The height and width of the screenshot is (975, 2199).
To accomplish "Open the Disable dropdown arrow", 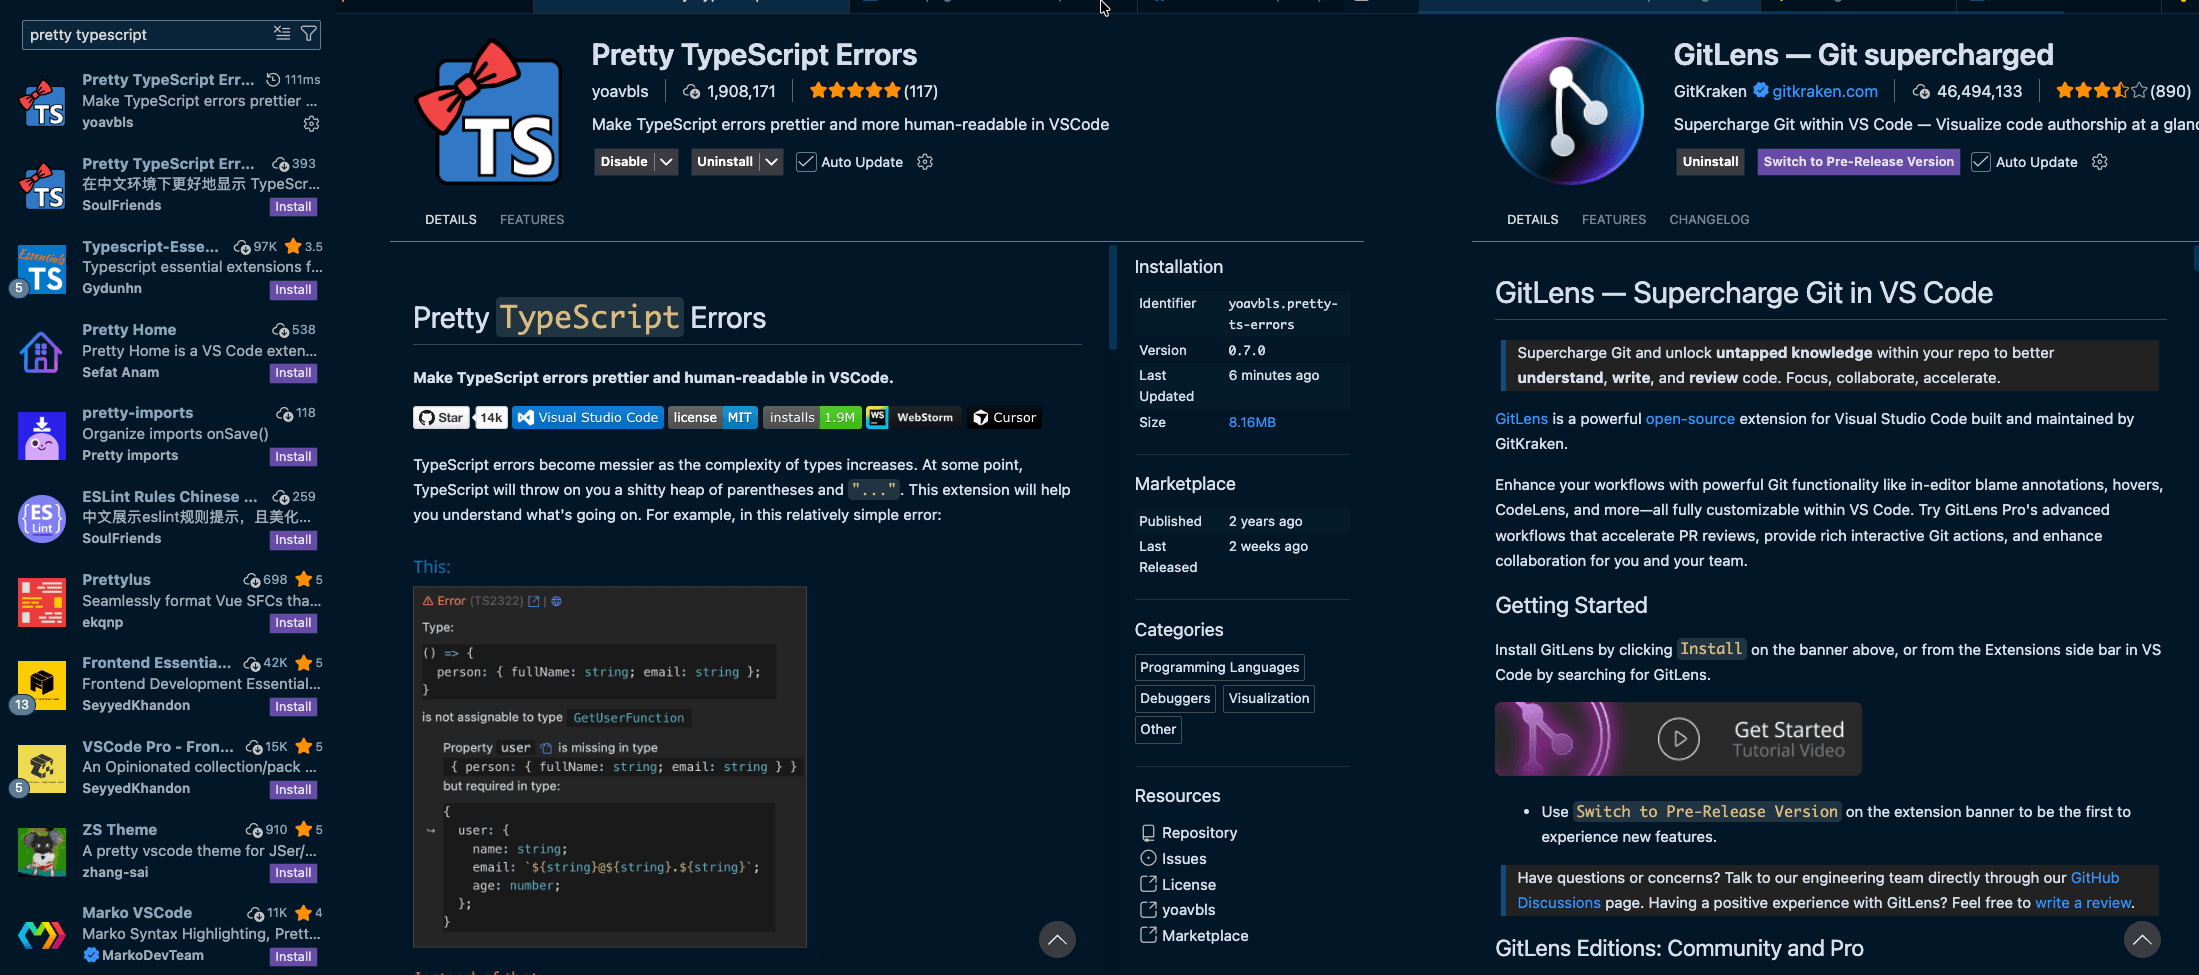I will tap(665, 161).
